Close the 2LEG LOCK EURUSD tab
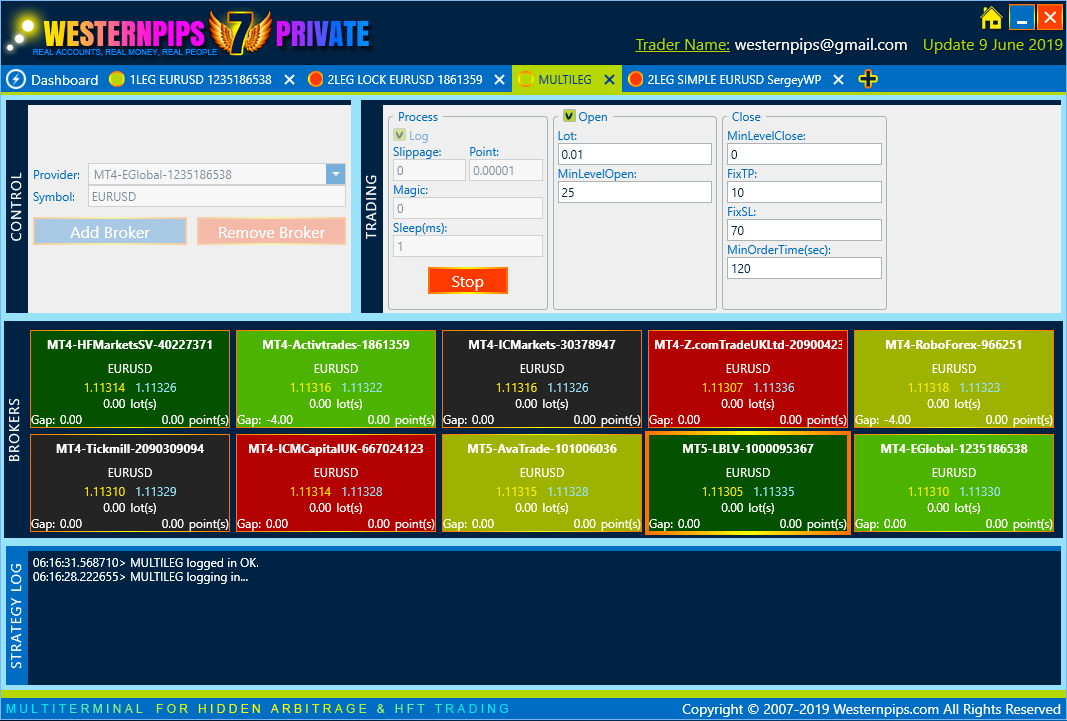 coord(499,80)
